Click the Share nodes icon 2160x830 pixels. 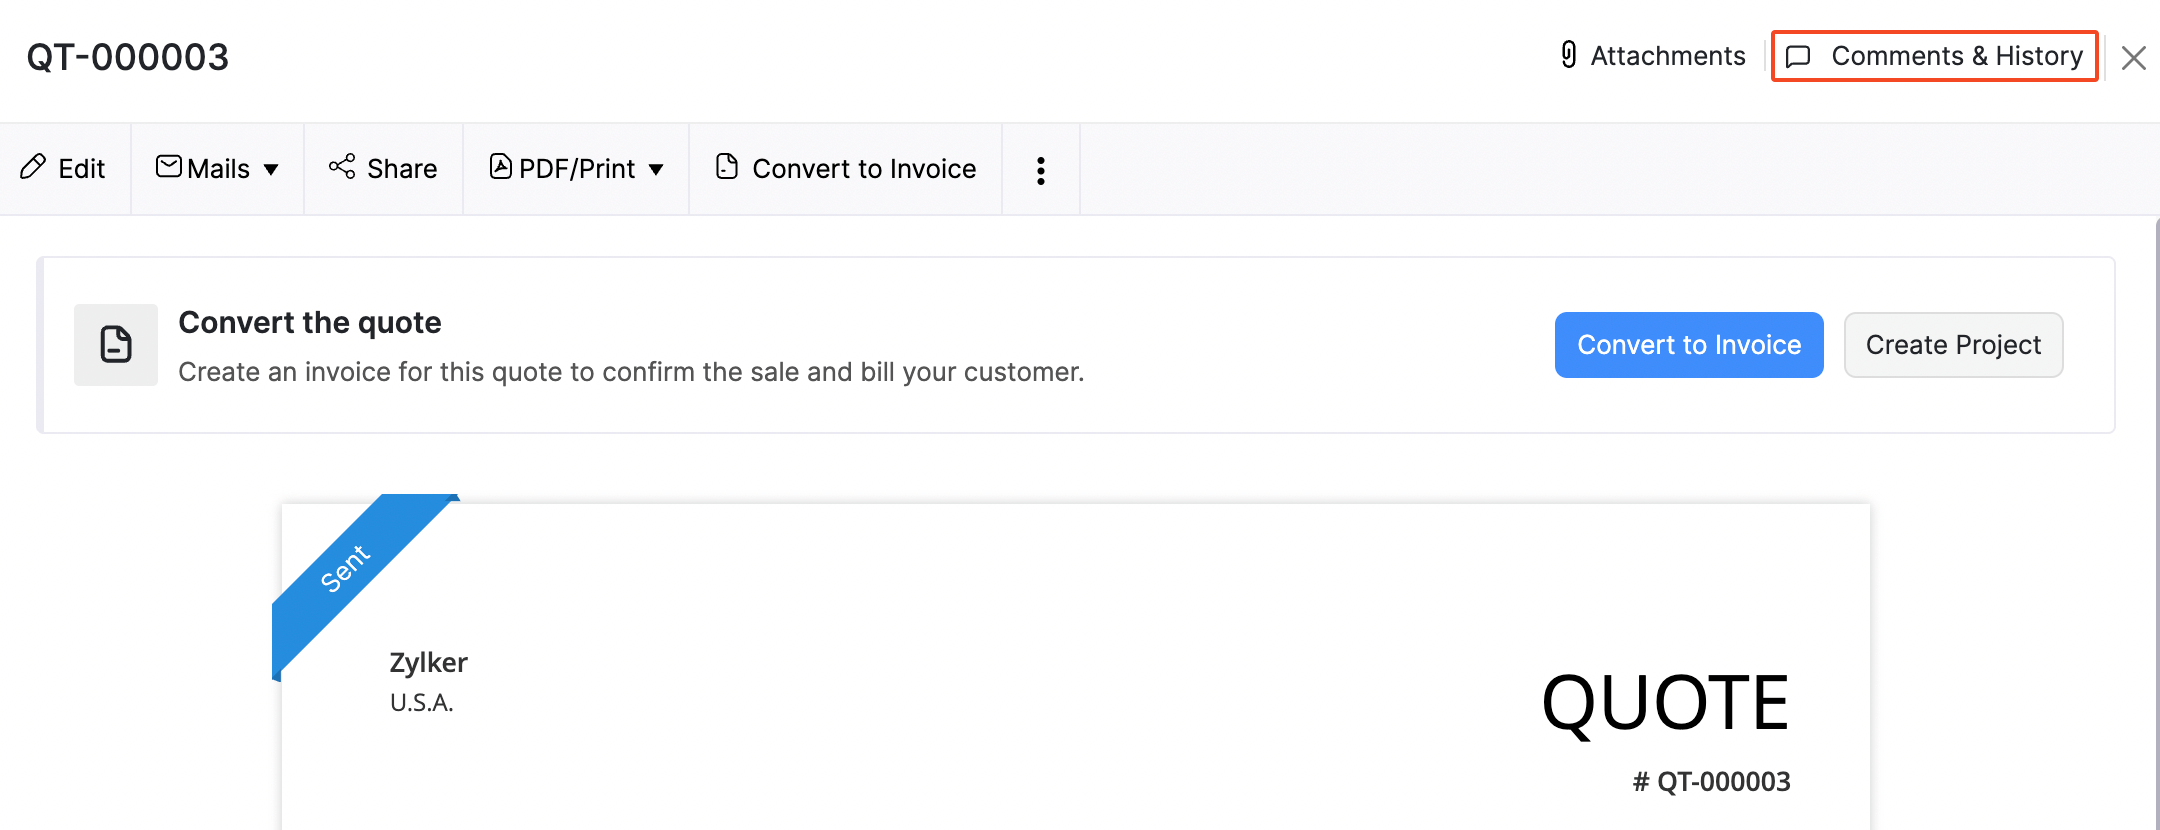click(x=342, y=166)
